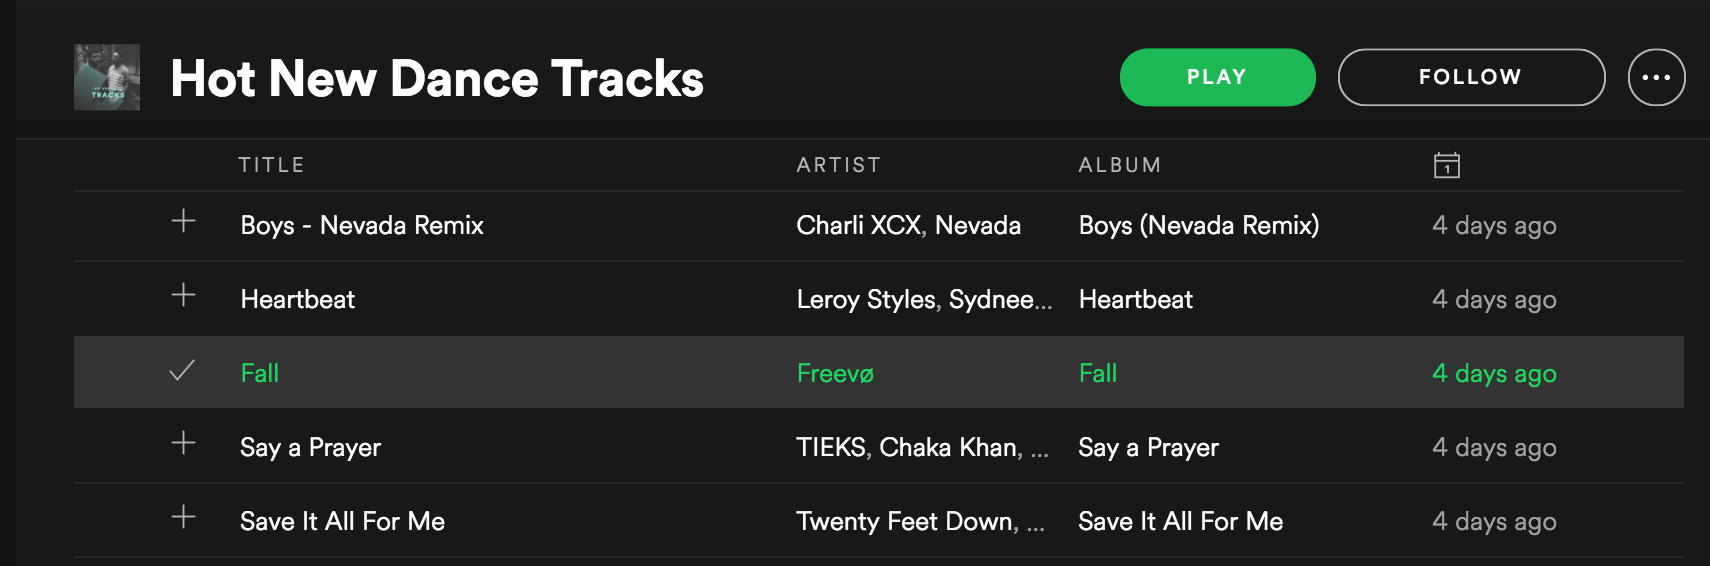1710x566 pixels.
Task: Select the Heartbeat track title
Action: click(297, 299)
